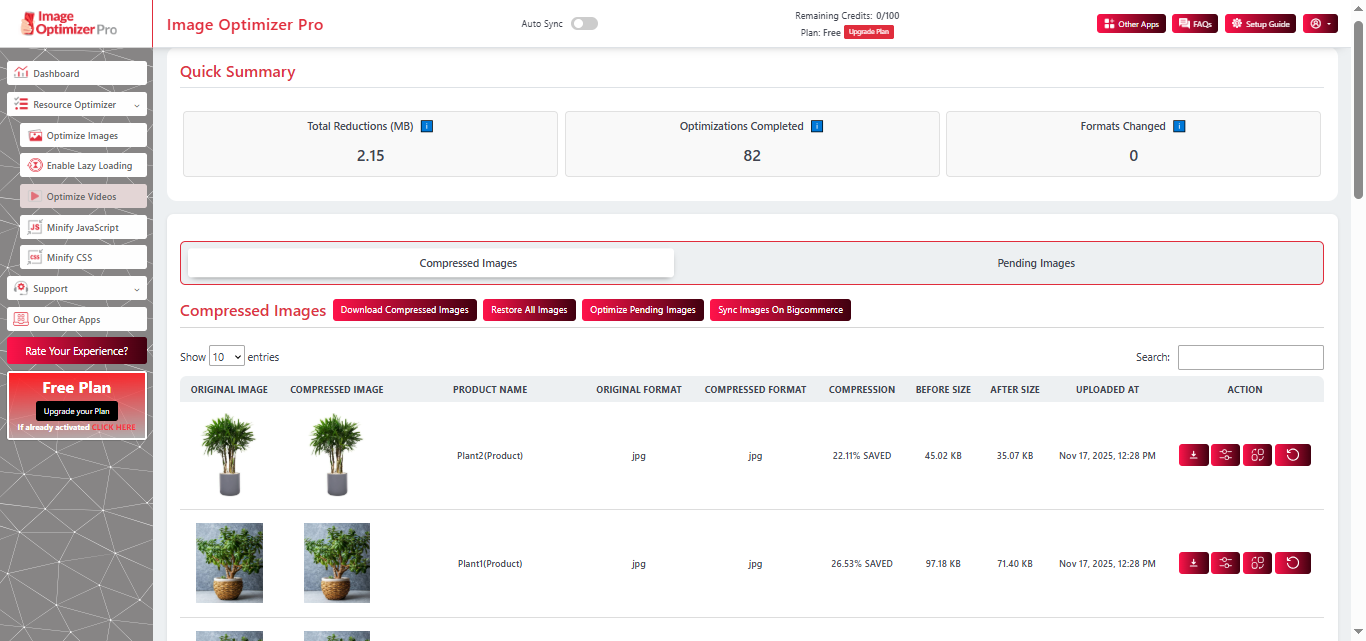This screenshot has height=641, width=1366.
Task: Click the 71.40 KB after size value
Action: [1015, 564]
